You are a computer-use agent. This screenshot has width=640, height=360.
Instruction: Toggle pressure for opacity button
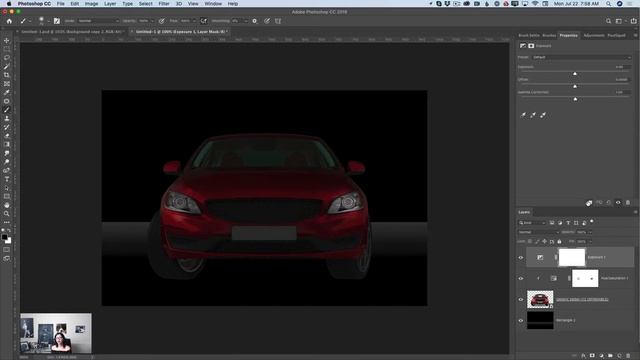coord(162,21)
